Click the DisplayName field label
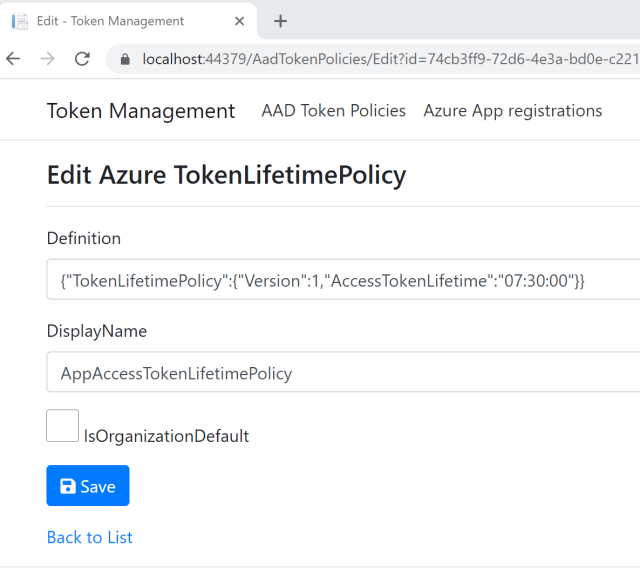The height and width of the screenshot is (568, 640). (x=97, y=331)
